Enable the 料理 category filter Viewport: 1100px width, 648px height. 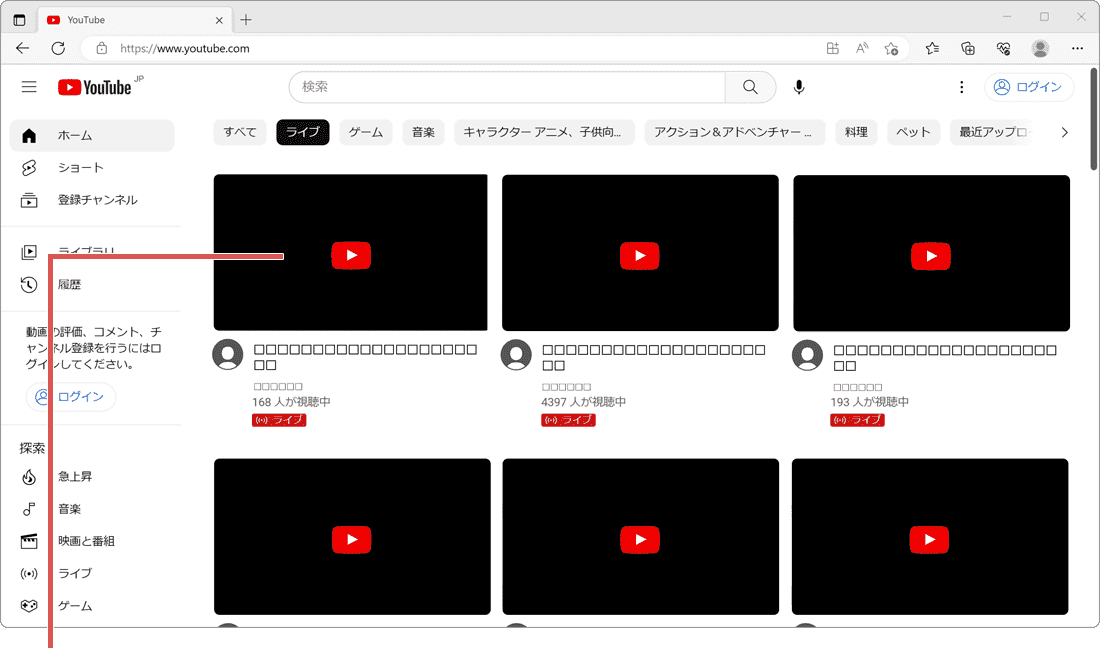(856, 131)
